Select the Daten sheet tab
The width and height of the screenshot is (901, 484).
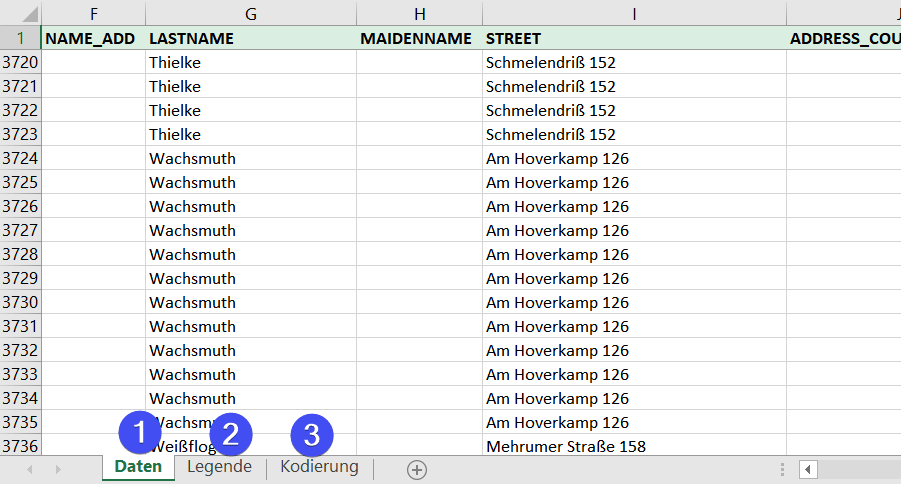(x=138, y=468)
